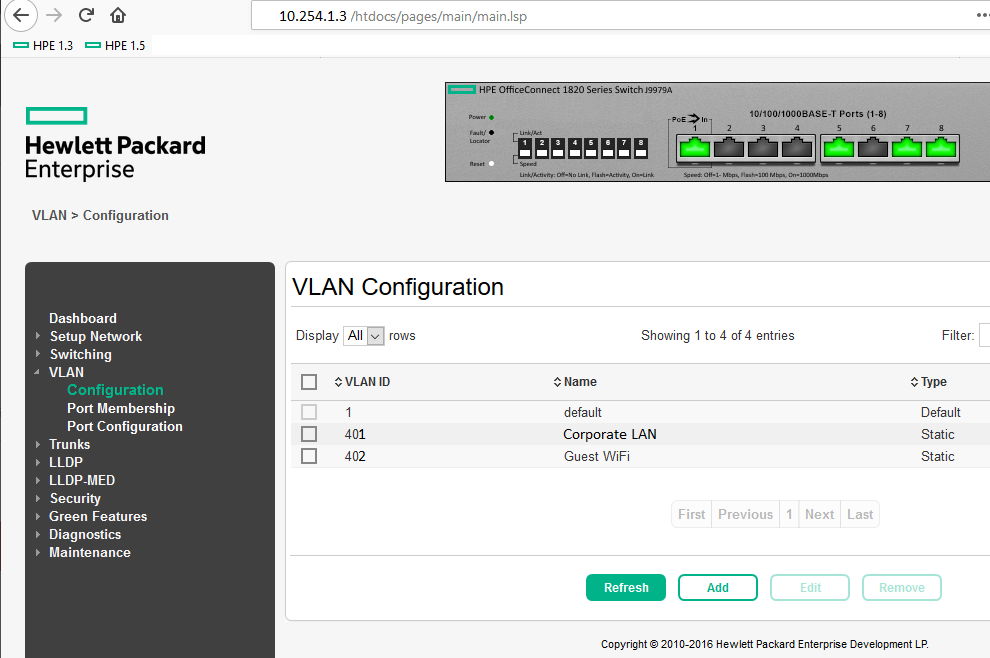Click the Filter input field
The width and height of the screenshot is (990, 658).
click(984, 335)
